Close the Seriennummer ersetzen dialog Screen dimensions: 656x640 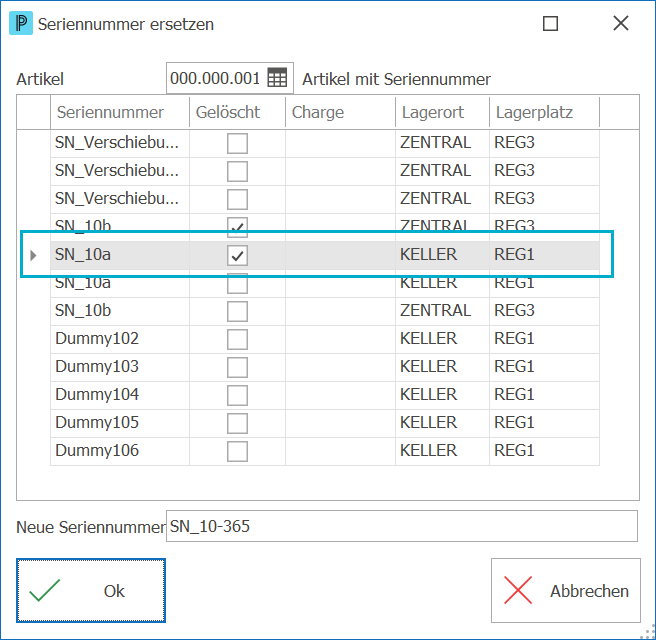621,23
